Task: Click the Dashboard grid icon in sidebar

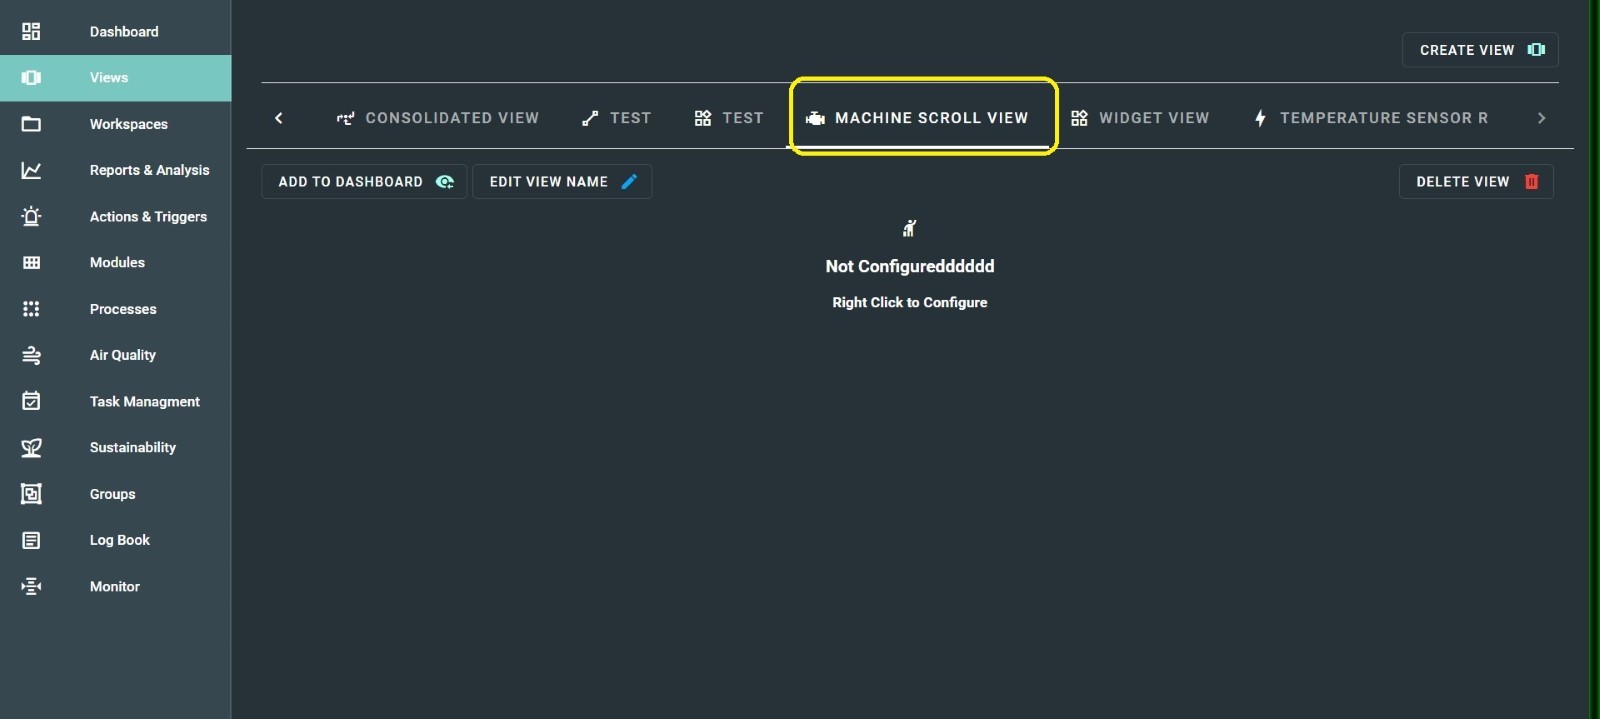Action: click(x=31, y=32)
